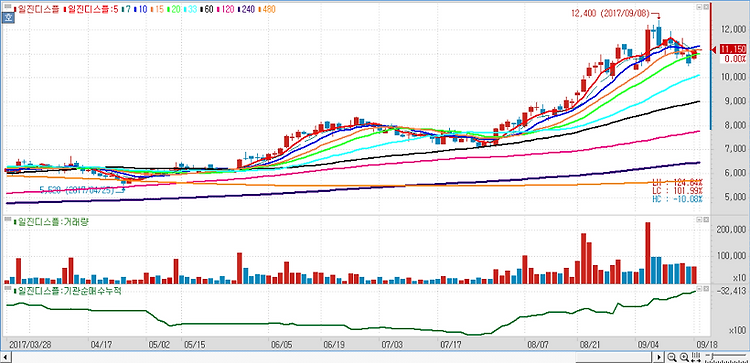This screenshot has width=750, height=363.
Task: Close the 거래량 volume panel
Action: (x=706, y=220)
